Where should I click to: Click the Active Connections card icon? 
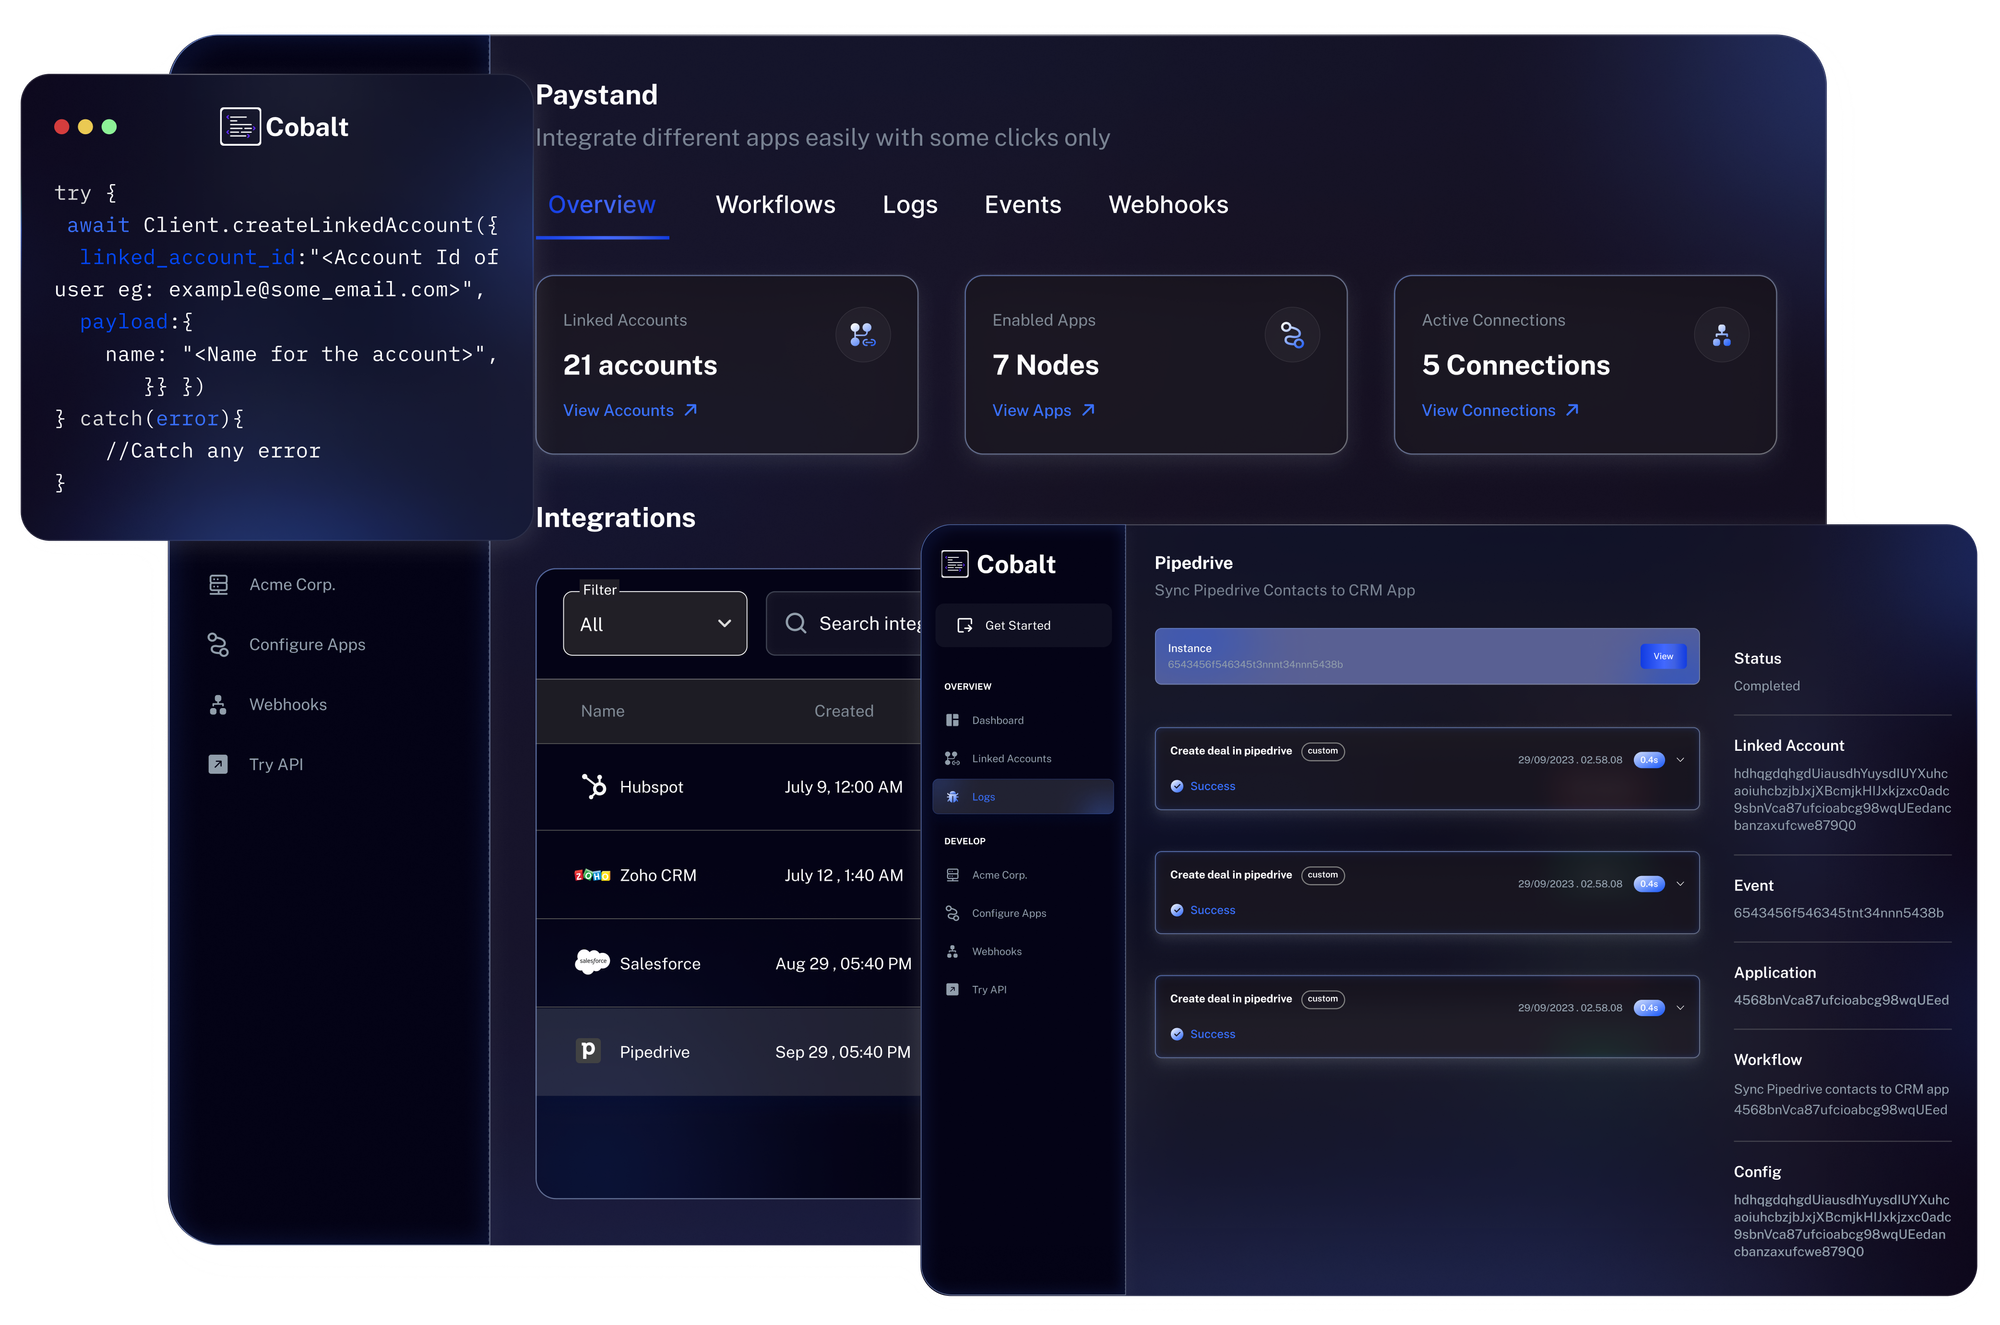(1721, 335)
